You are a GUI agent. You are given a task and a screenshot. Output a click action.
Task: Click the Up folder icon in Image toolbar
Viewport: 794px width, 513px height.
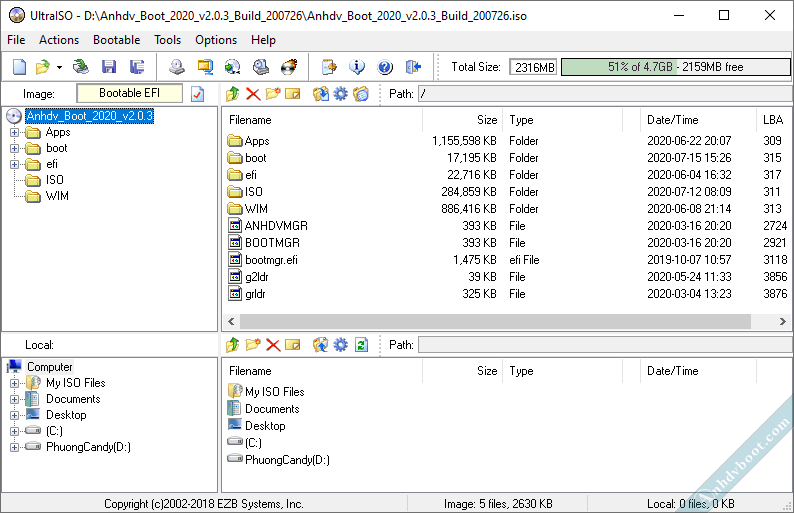click(x=233, y=94)
